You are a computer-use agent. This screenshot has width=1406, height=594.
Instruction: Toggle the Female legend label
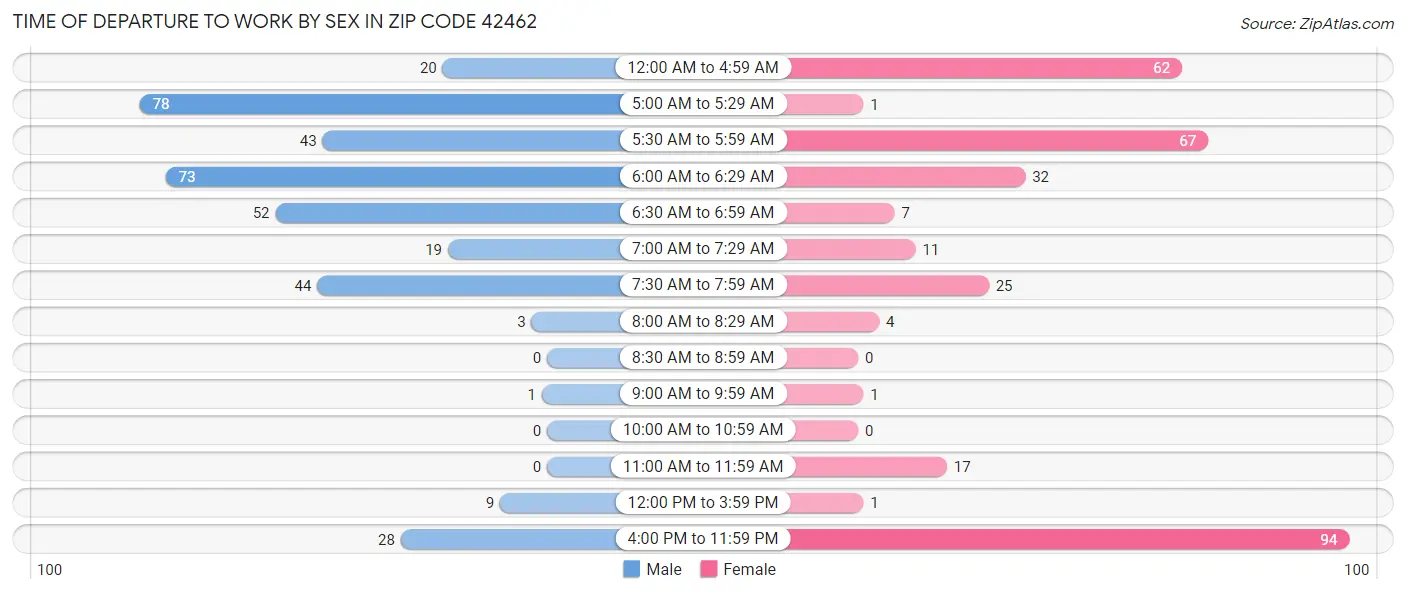click(750, 569)
